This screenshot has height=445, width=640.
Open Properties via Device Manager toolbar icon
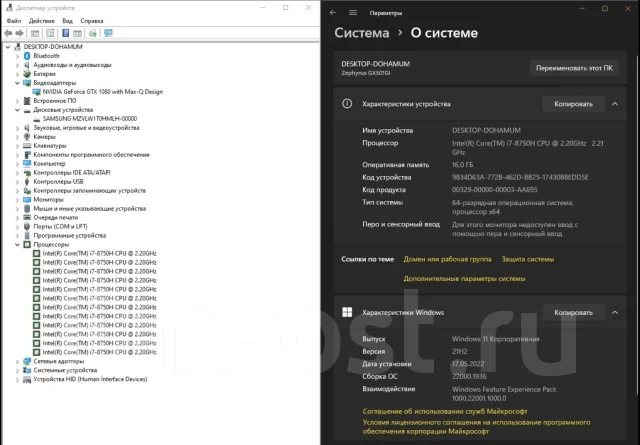point(50,33)
